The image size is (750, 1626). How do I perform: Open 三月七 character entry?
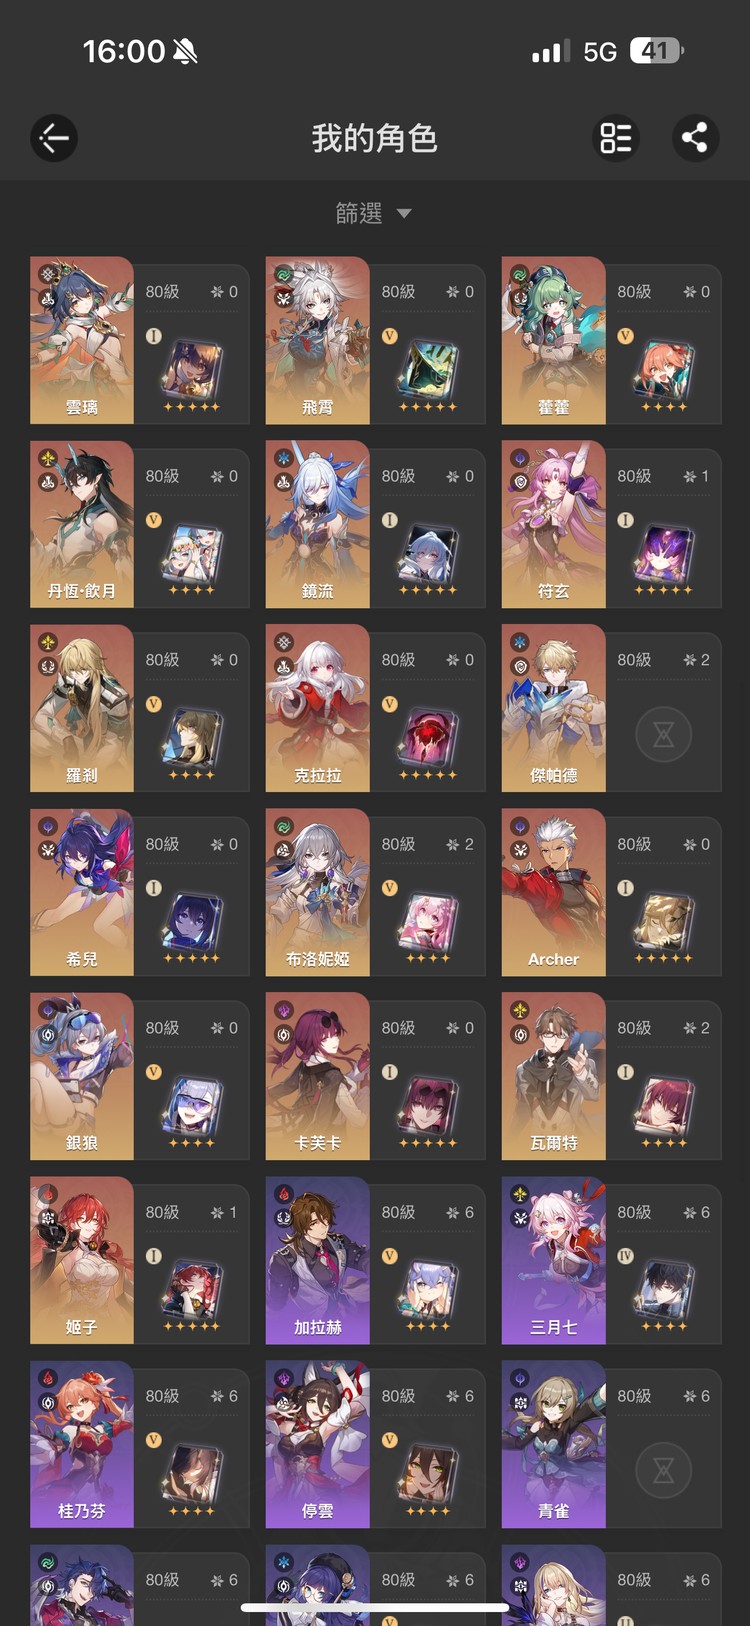[x=611, y=1260]
